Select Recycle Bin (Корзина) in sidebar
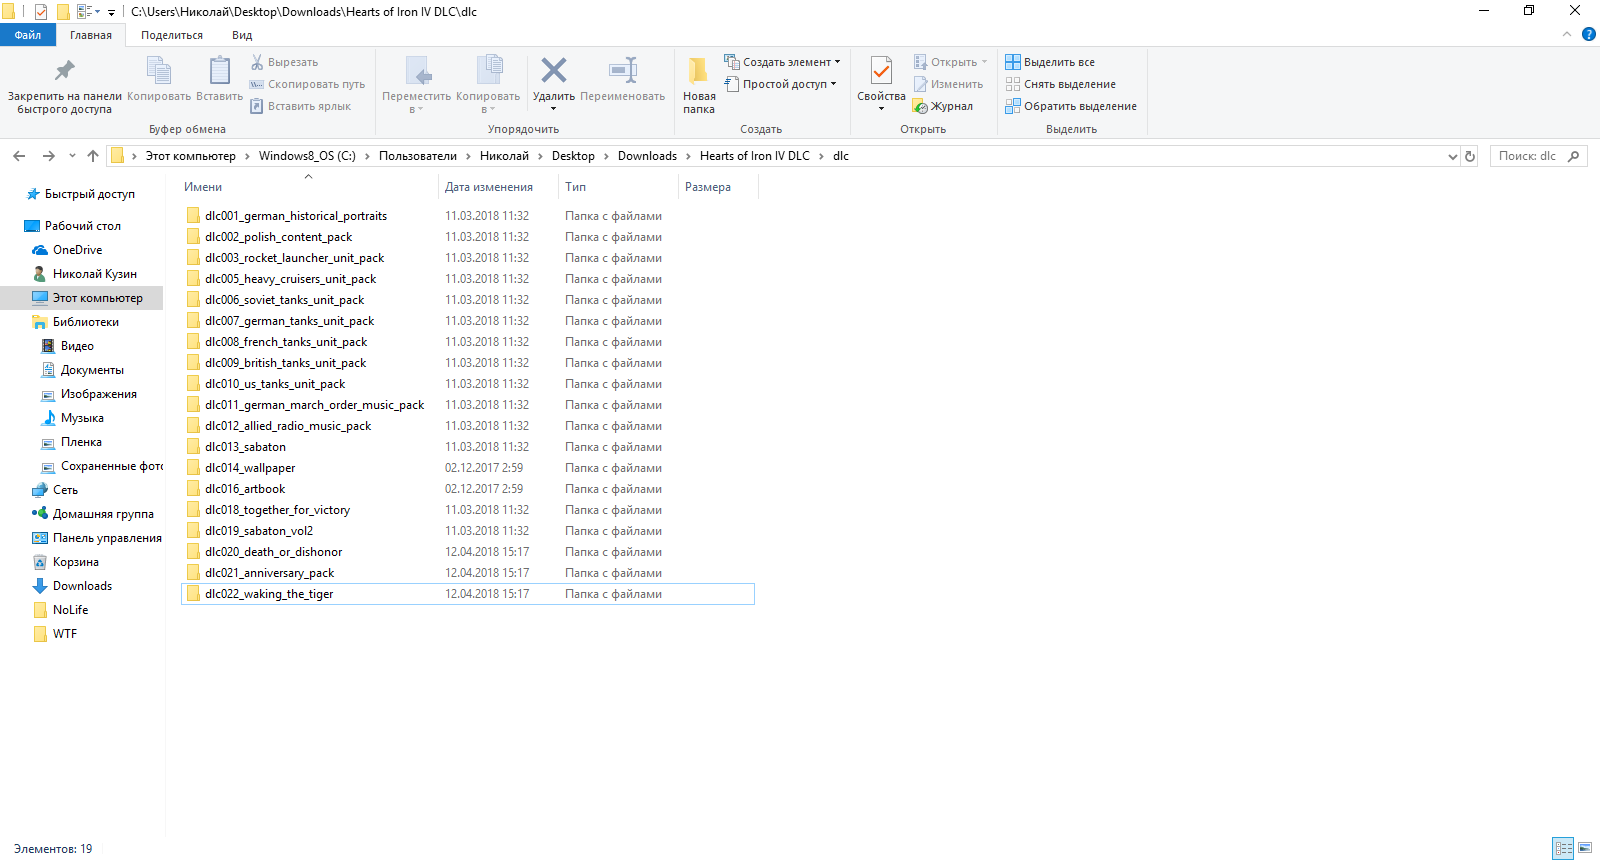1600x860 pixels. point(75,562)
